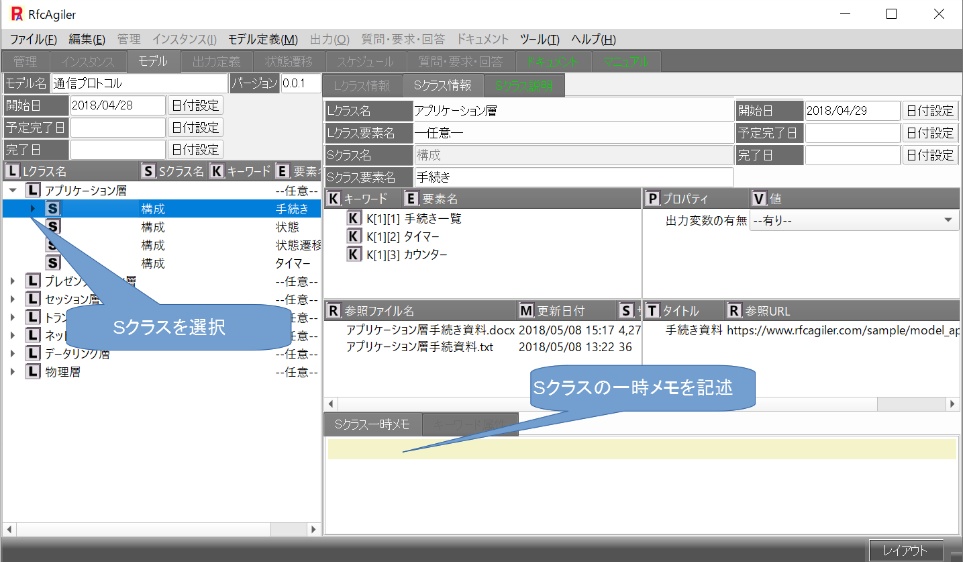Click the L icon of 物理層
The height and width of the screenshot is (562, 963).
click(x=33, y=372)
